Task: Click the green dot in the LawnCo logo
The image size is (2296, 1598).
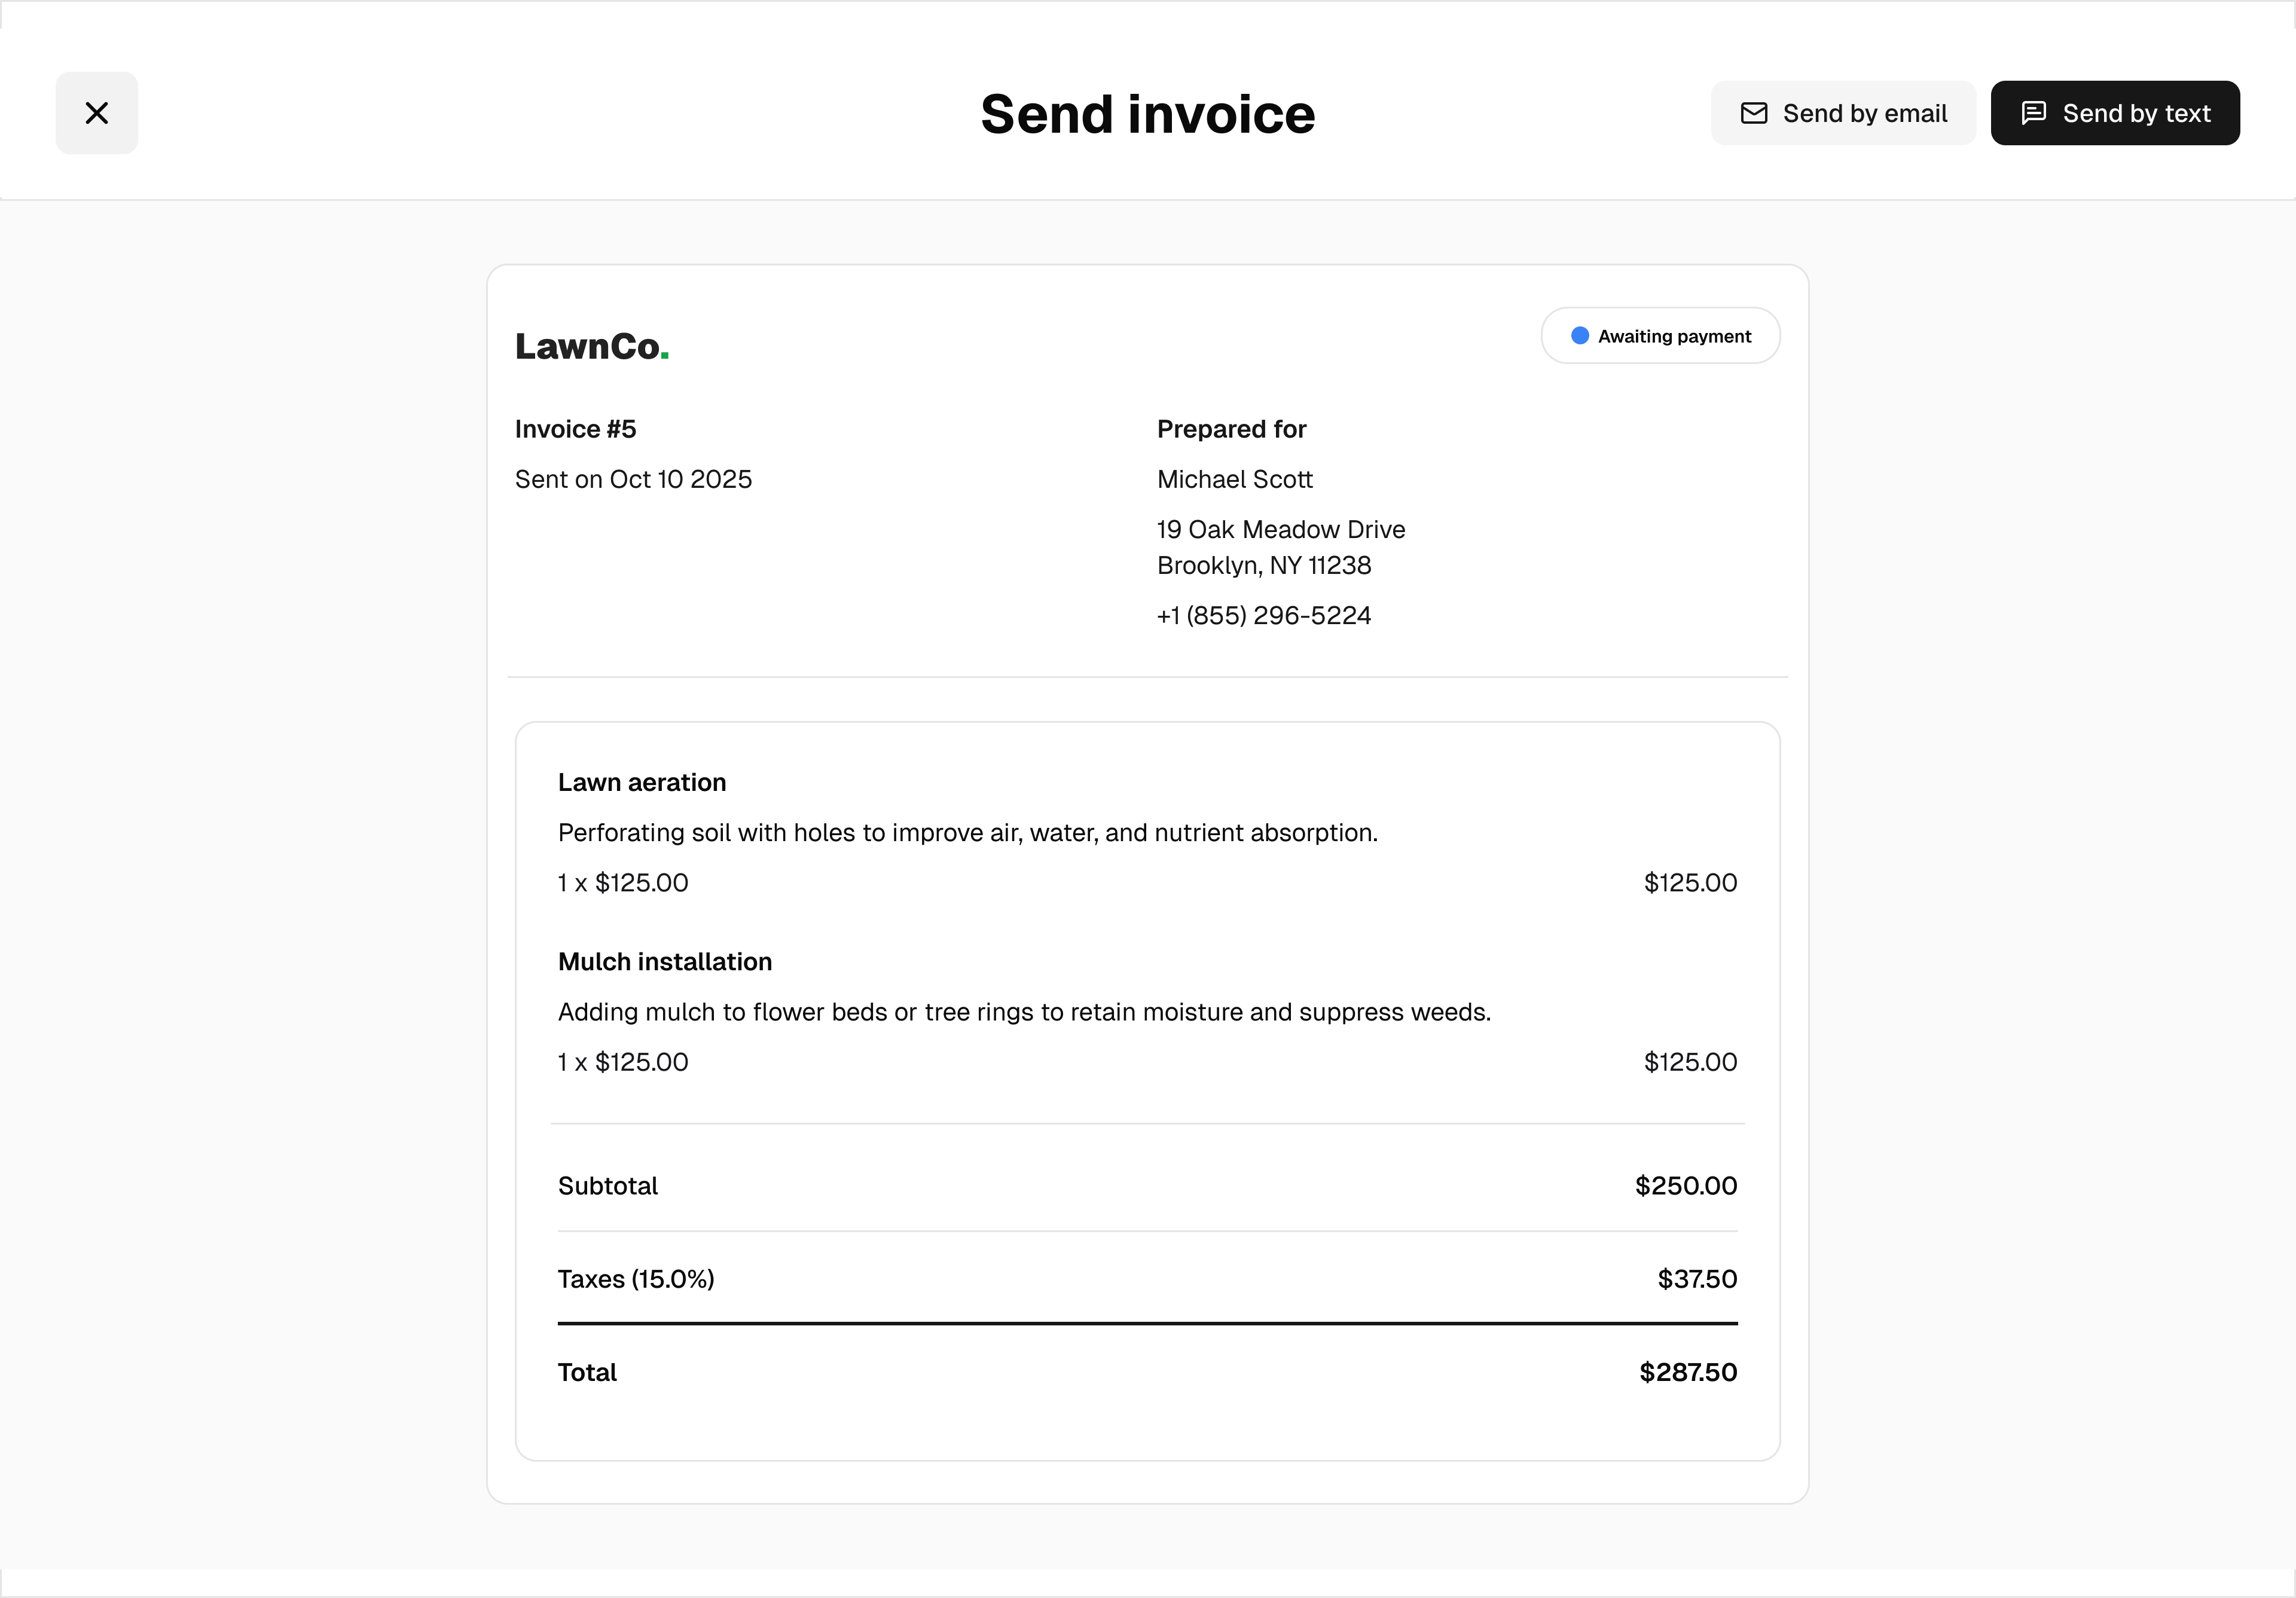Action: 665,355
